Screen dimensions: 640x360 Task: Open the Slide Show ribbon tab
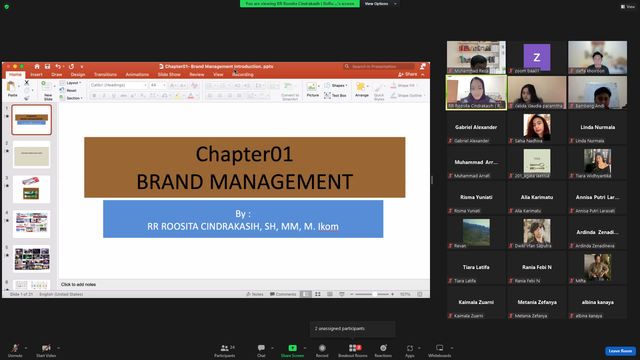169,75
